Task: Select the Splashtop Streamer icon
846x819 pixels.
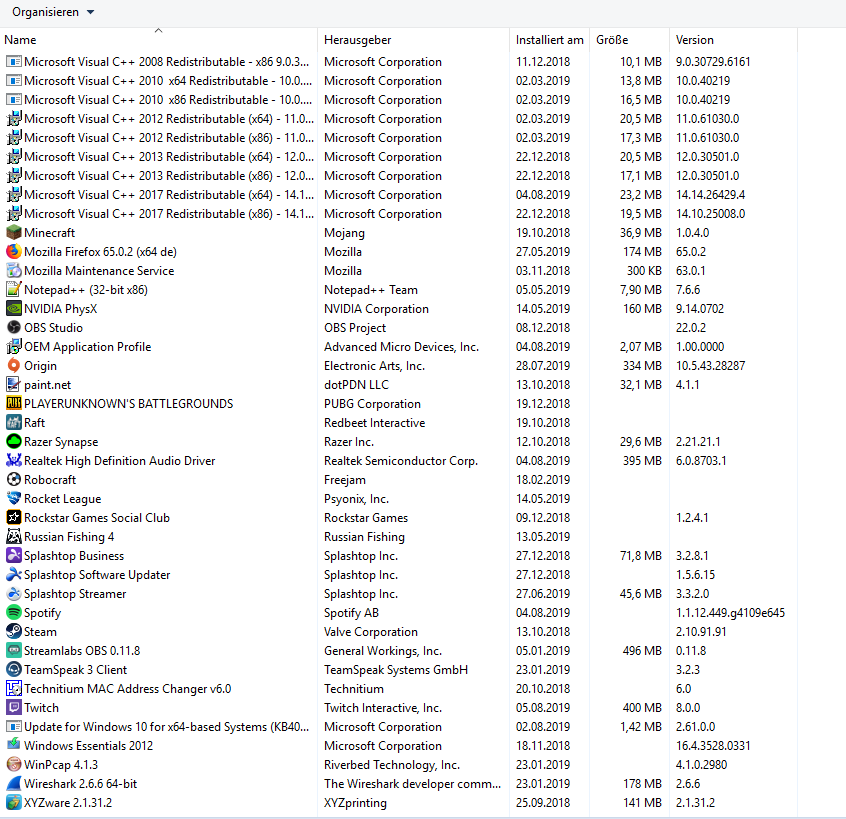Action: (x=13, y=593)
